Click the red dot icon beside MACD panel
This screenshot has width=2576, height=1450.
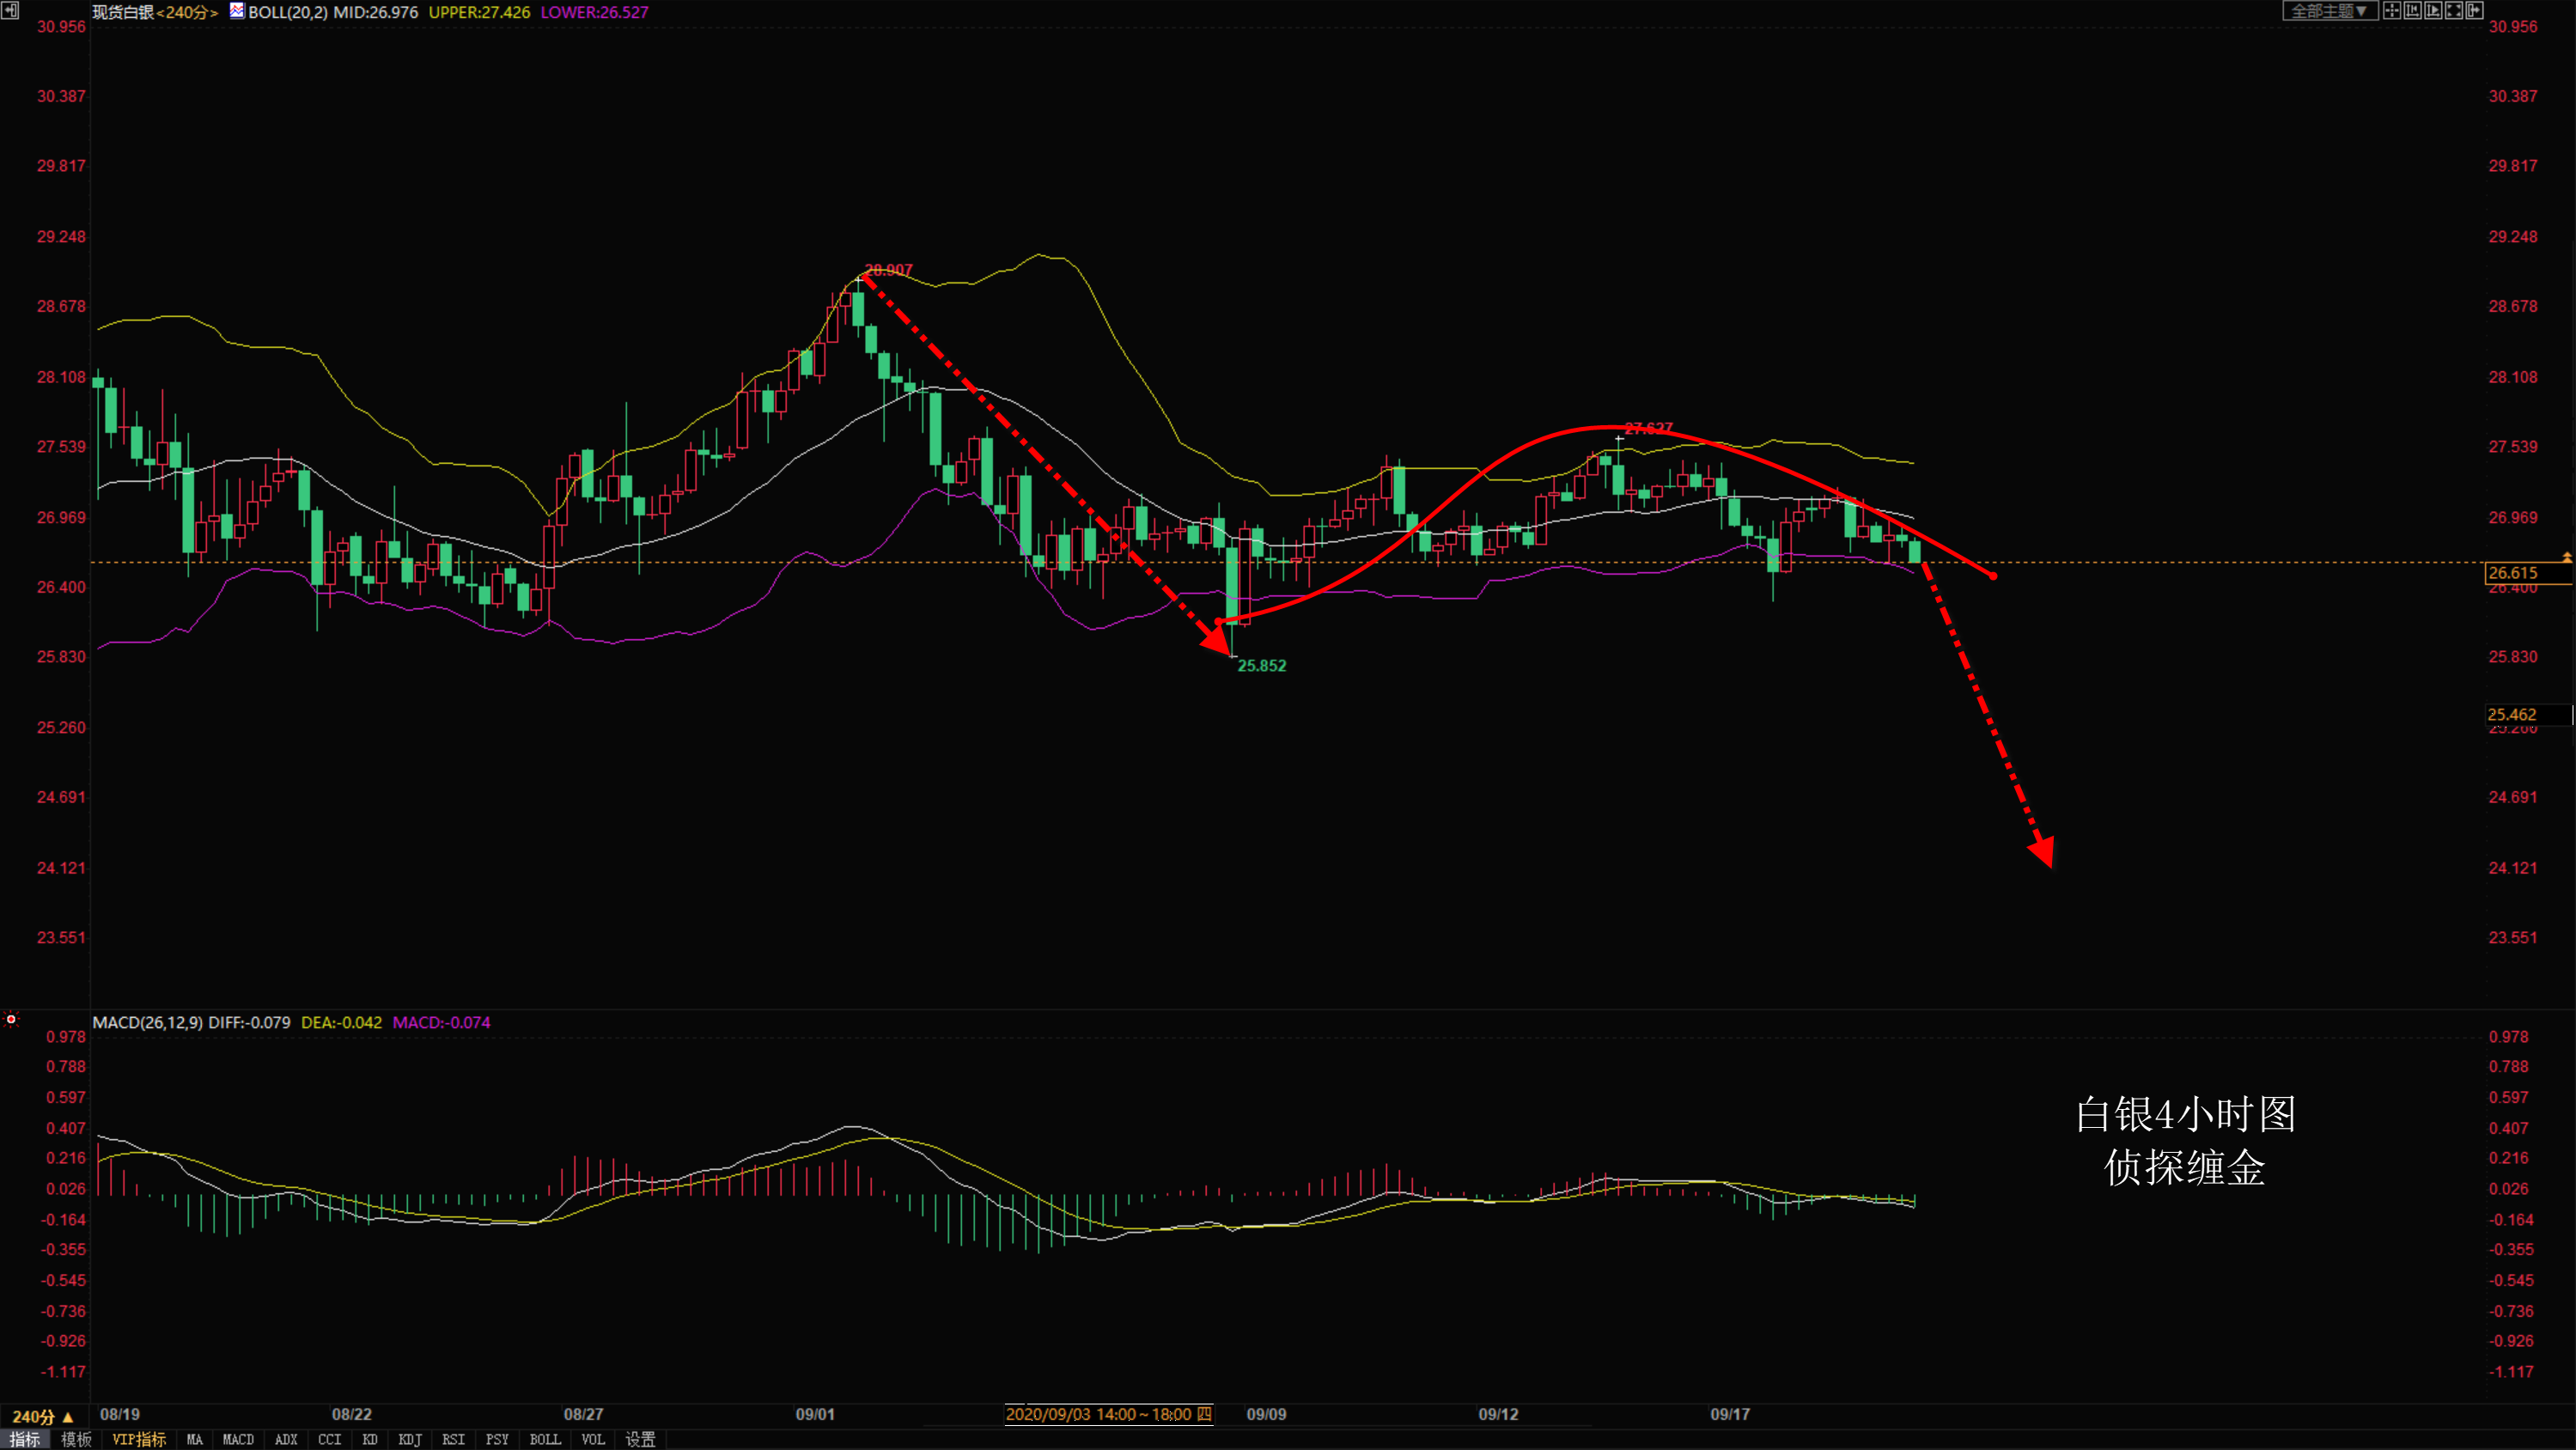[x=11, y=1019]
